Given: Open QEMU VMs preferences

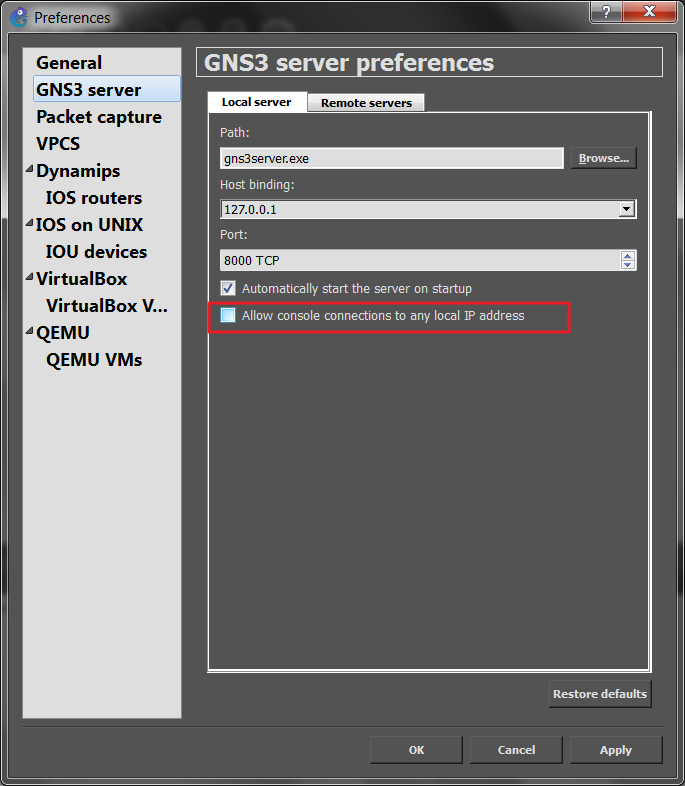Looking at the screenshot, I should click(94, 360).
